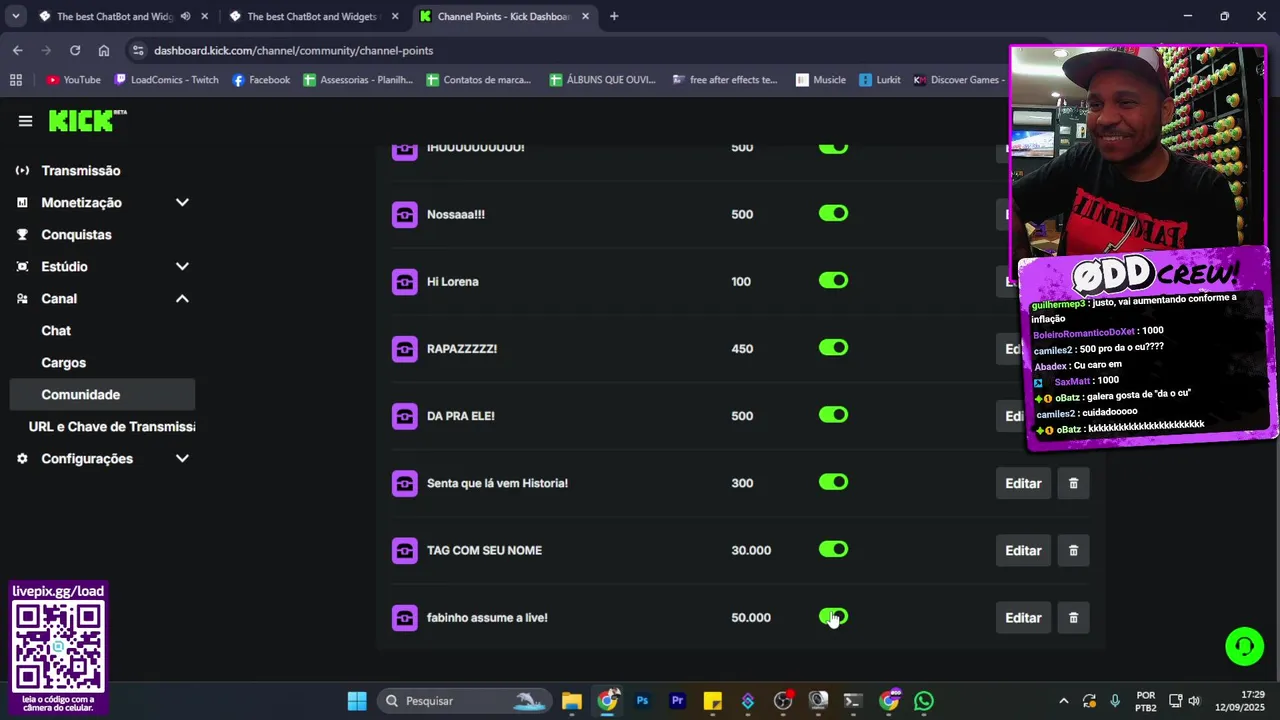Disable the DA PRA ELE! reward toggle
This screenshot has width=1280, height=720.
[x=833, y=414]
